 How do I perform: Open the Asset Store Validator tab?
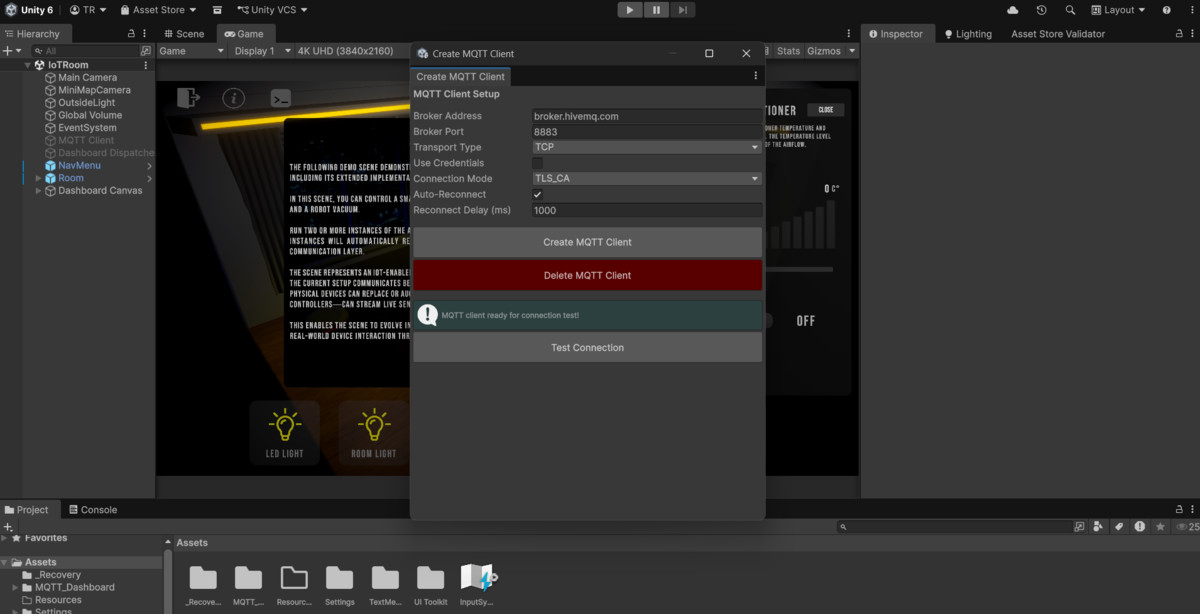[x=1058, y=34]
